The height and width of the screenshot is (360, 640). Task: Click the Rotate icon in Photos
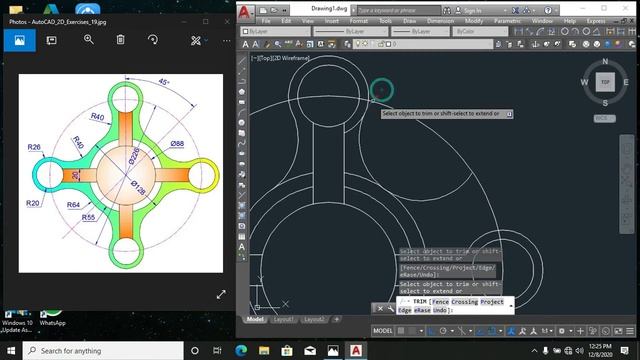[x=153, y=40]
